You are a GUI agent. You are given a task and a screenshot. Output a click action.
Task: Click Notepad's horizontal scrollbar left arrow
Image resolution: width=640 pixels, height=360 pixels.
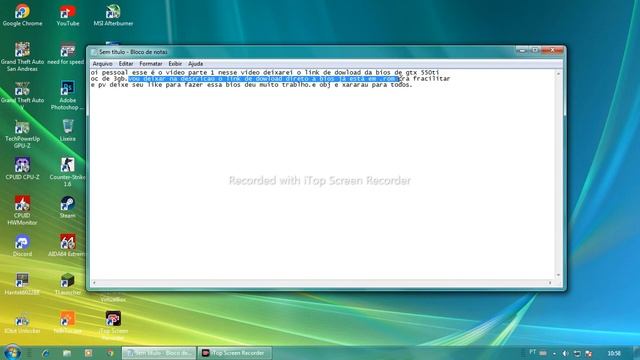94,283
